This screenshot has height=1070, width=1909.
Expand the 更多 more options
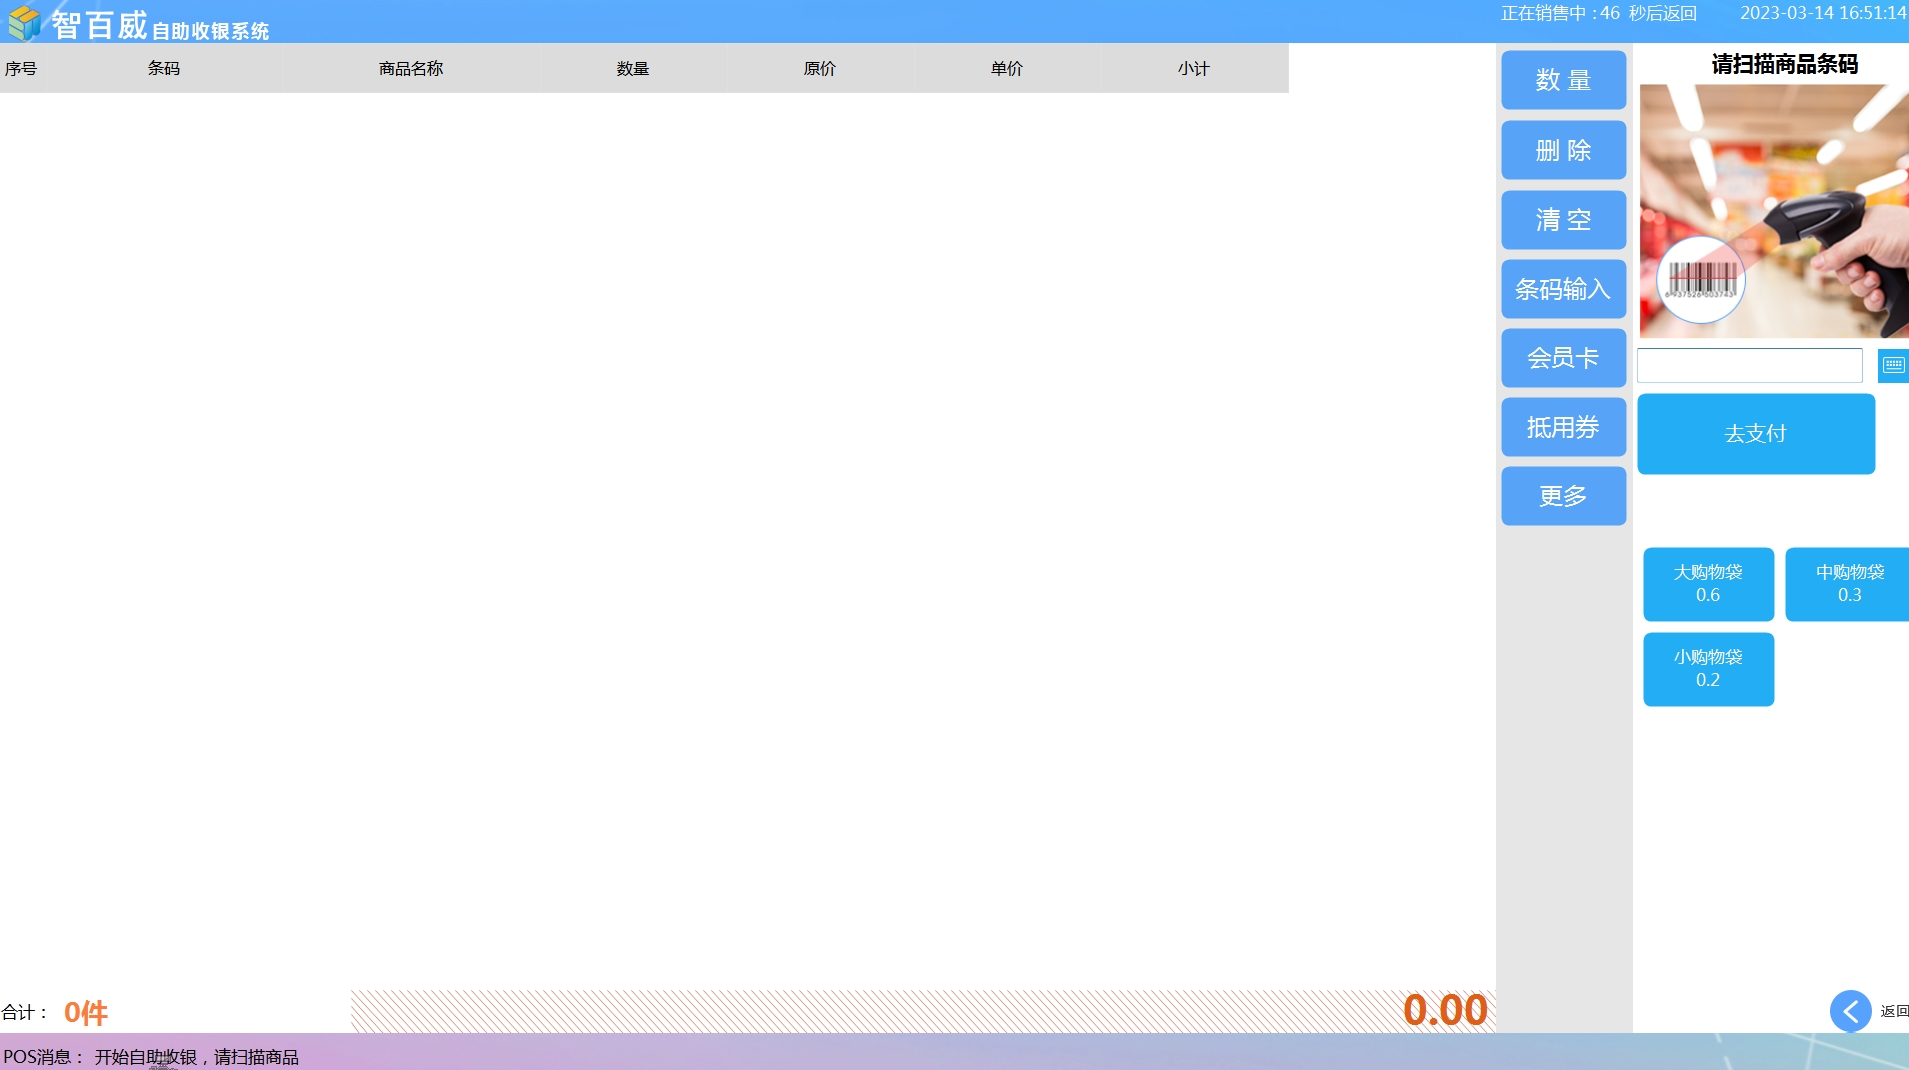click(x=1563, y=496)
